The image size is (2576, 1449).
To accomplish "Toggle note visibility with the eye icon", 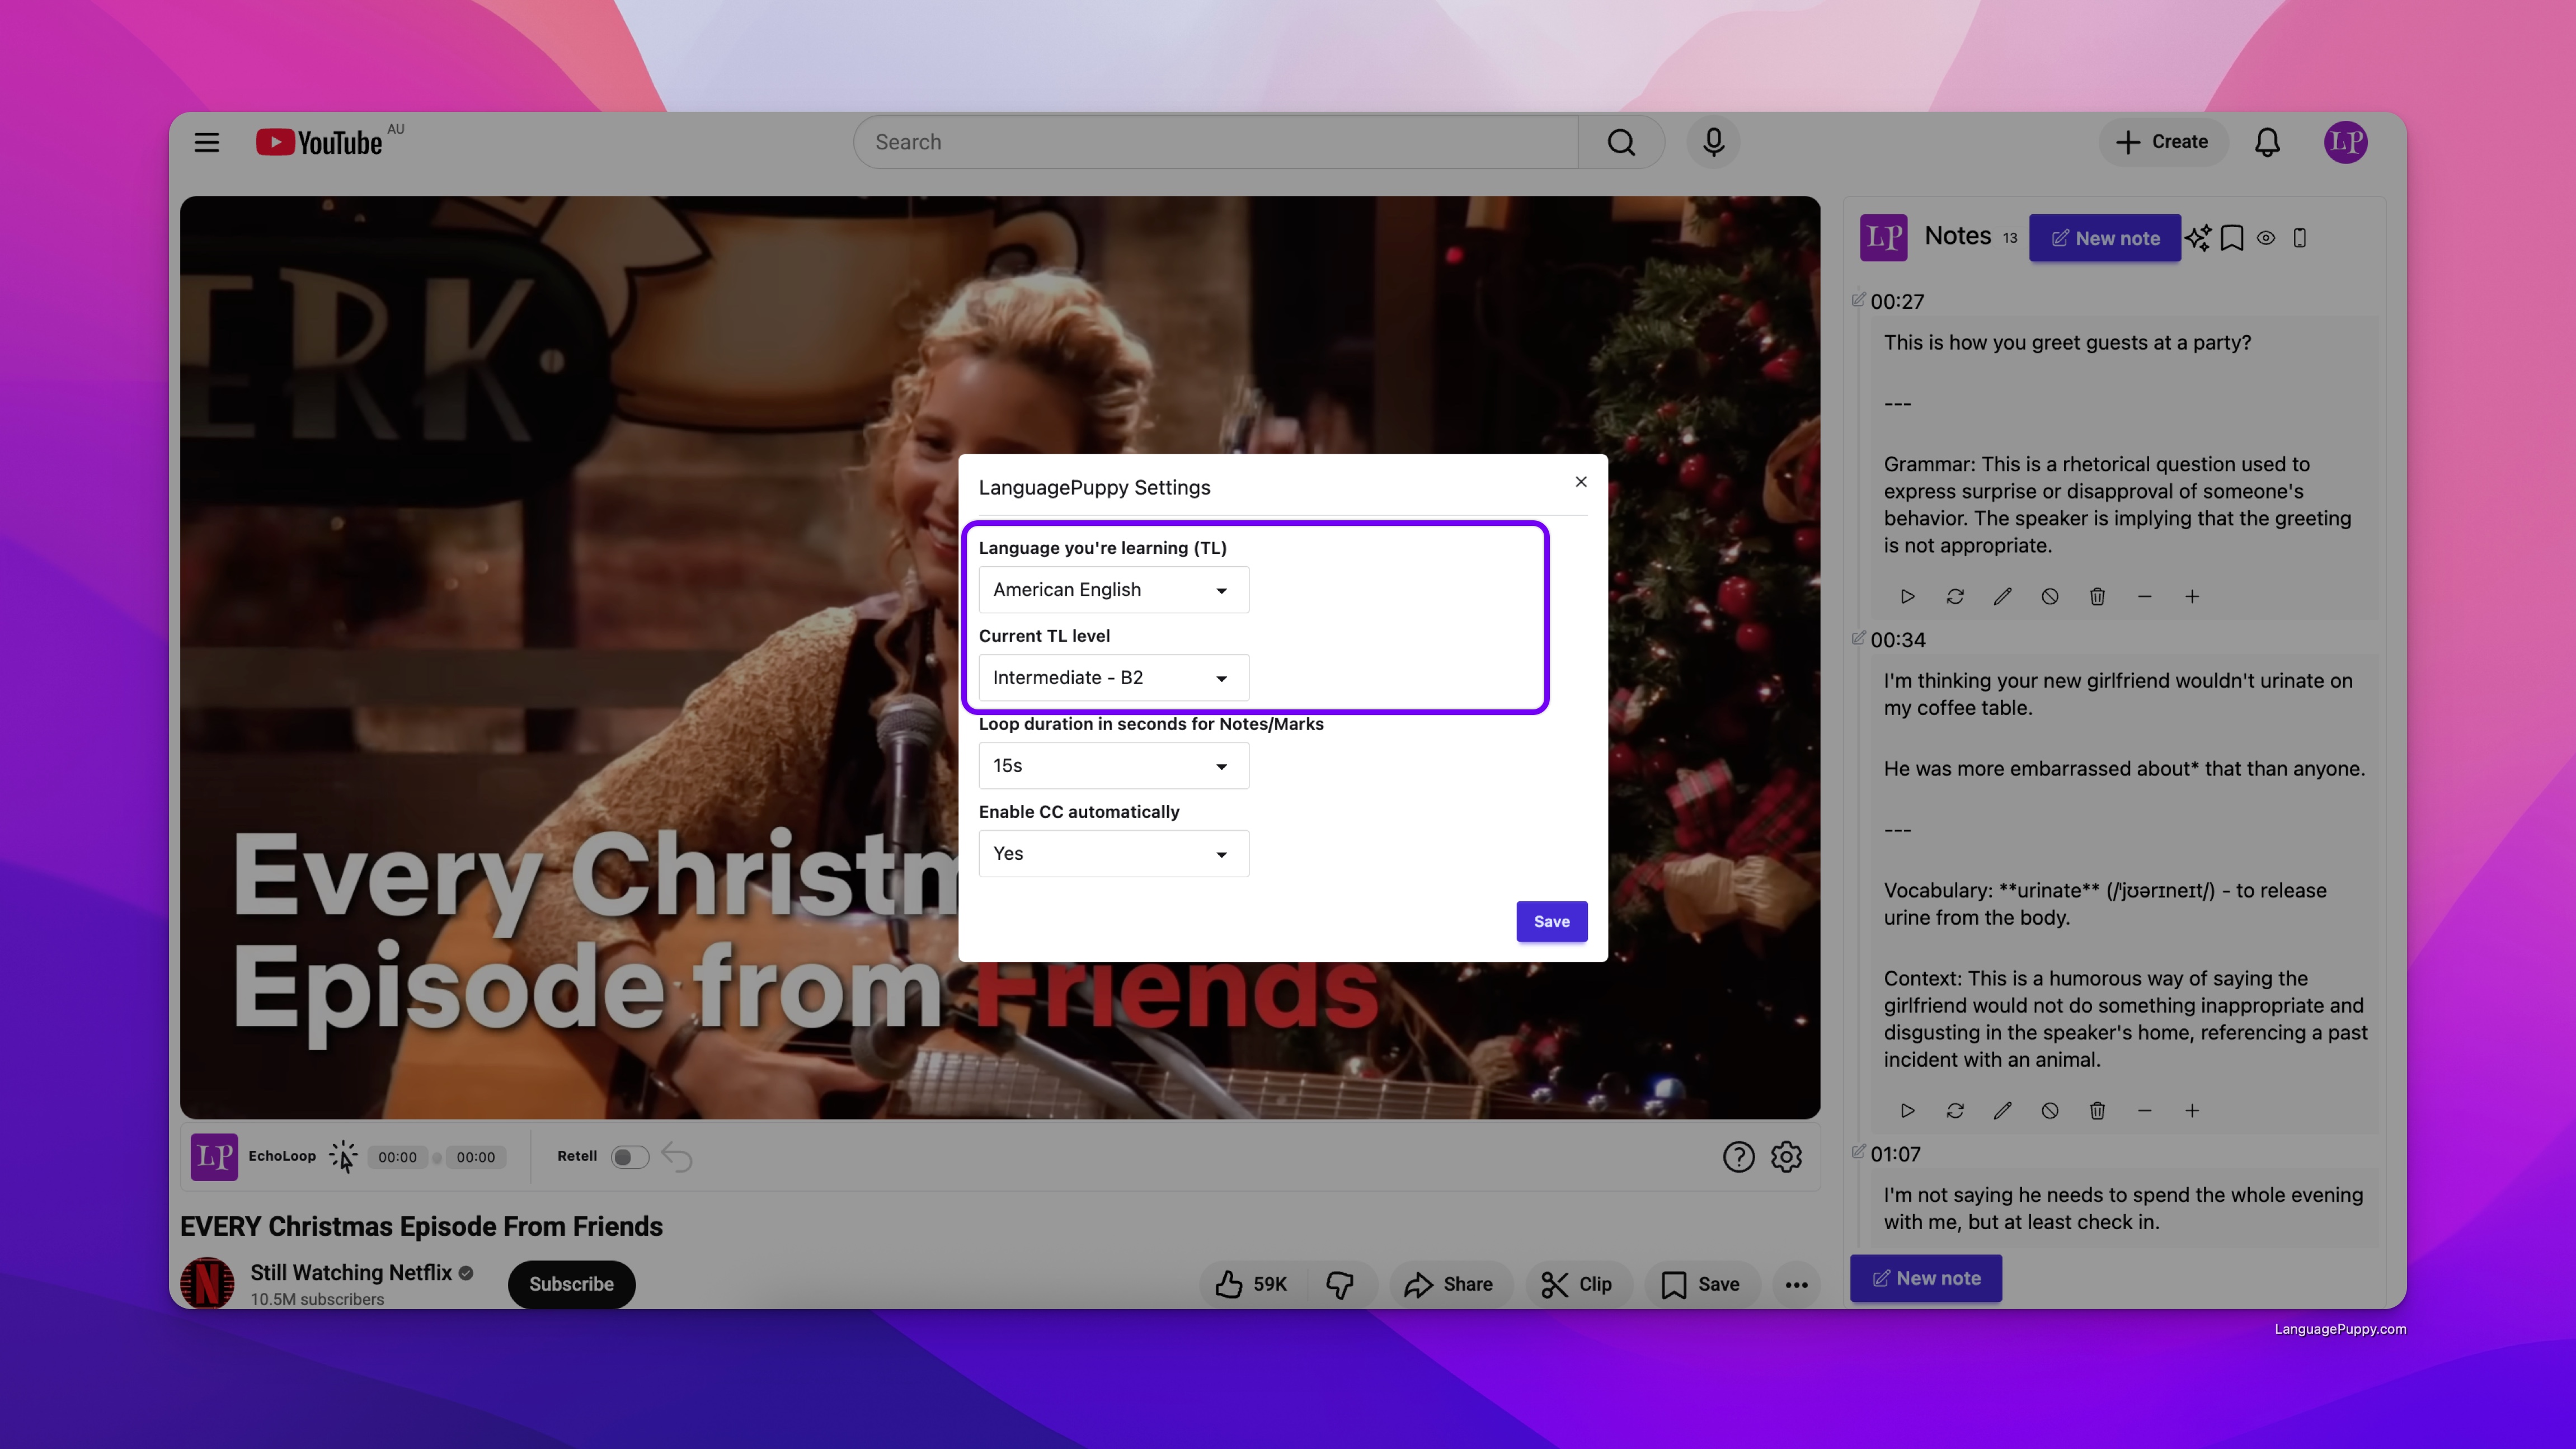I will coord(2266,237).
